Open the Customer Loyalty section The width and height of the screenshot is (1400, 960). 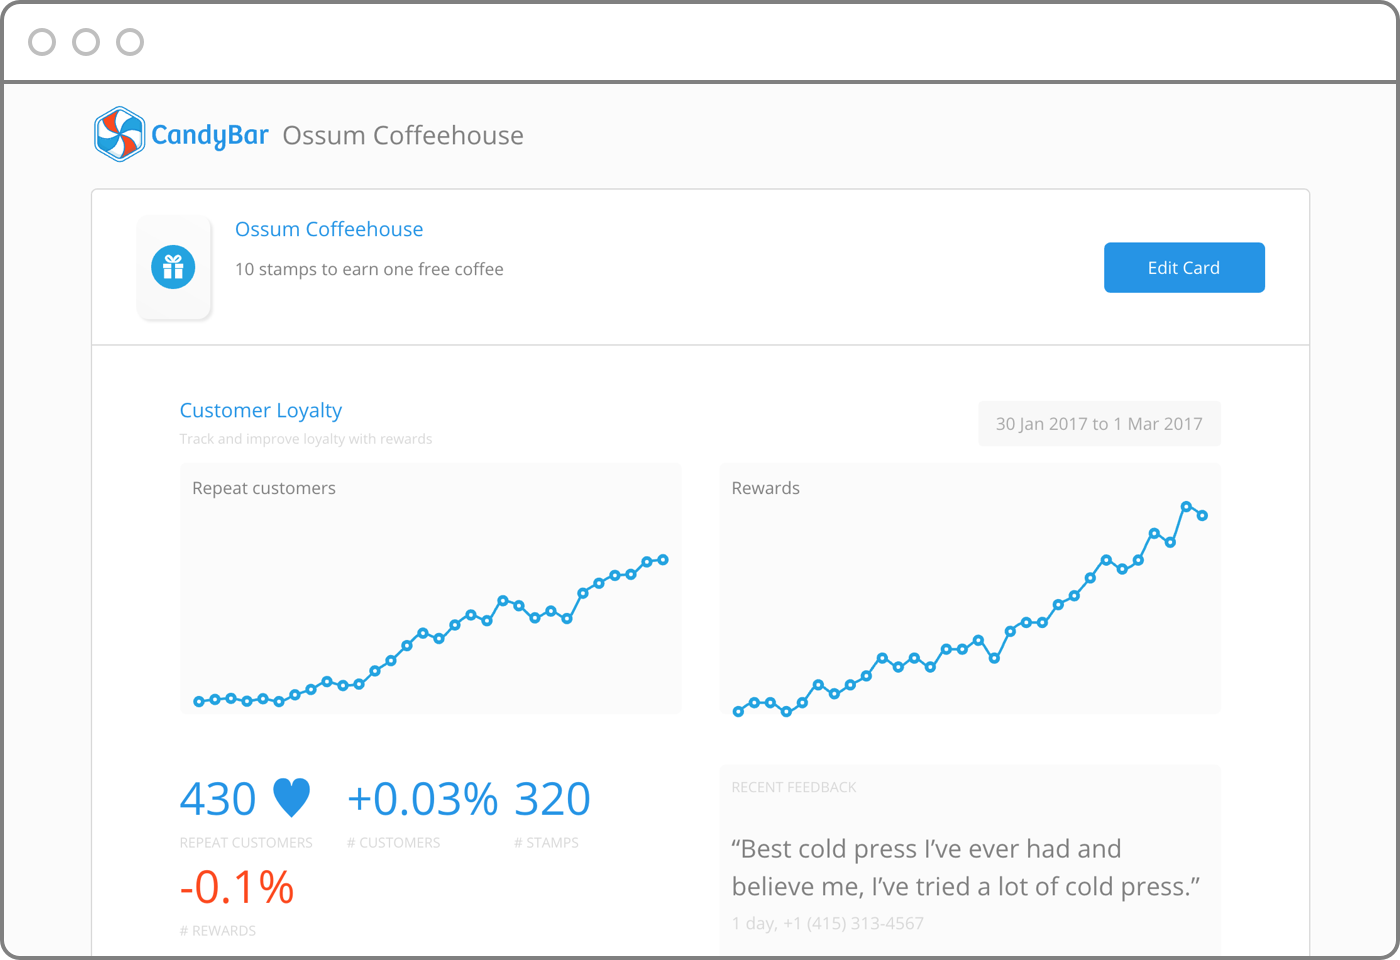[x=260, y=410]
